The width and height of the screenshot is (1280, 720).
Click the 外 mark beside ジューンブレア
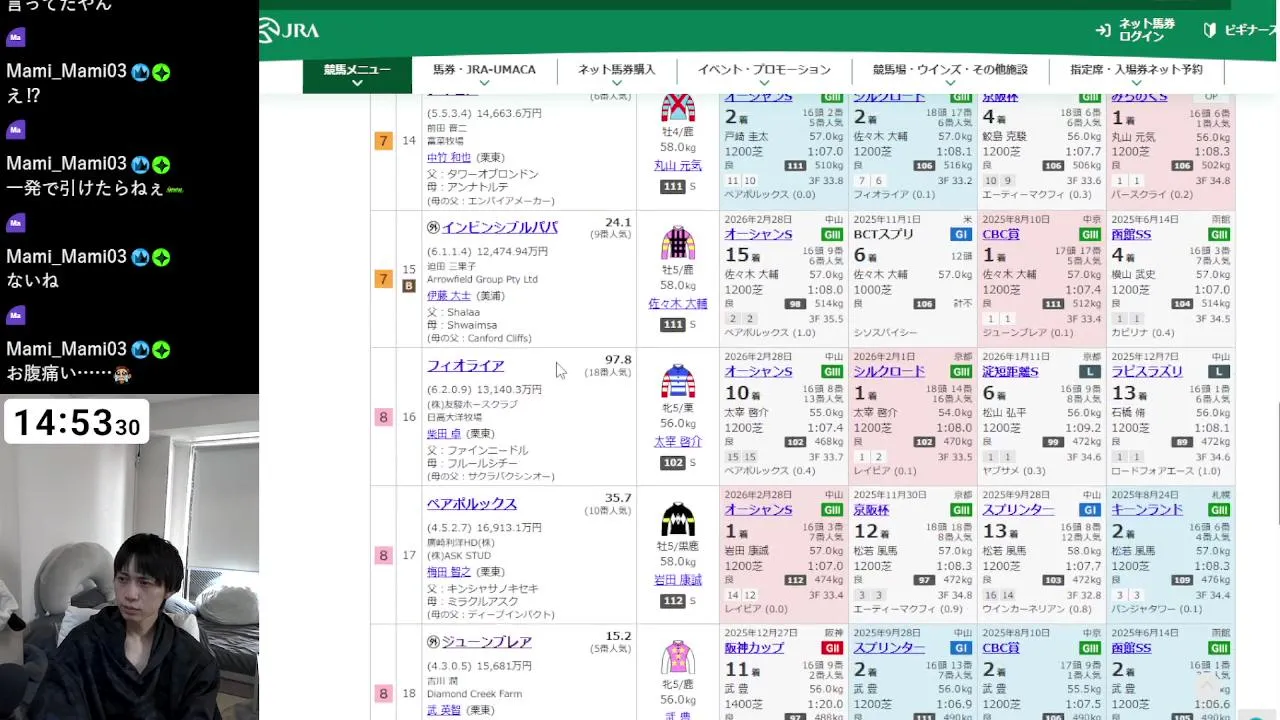(x=433, y=642)
